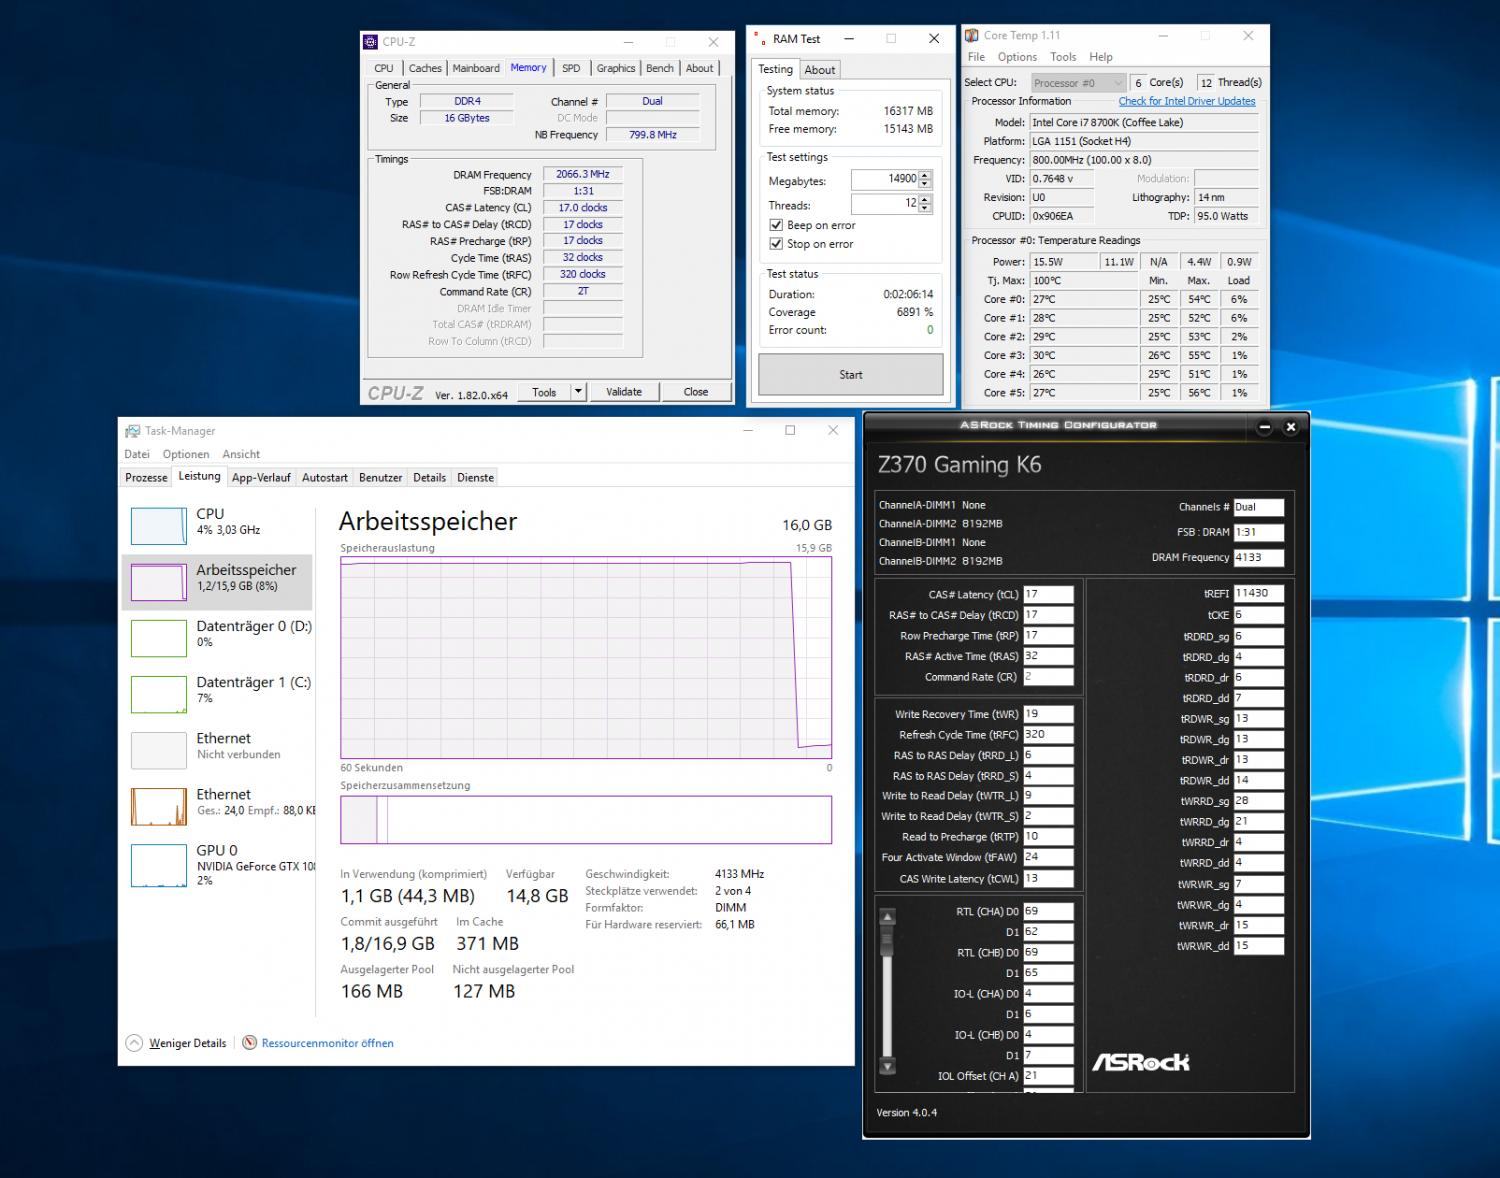Select the active Ethernet graph with traffic
This screenshot has width=1500, height=1178.
click(x=159, y=806)
